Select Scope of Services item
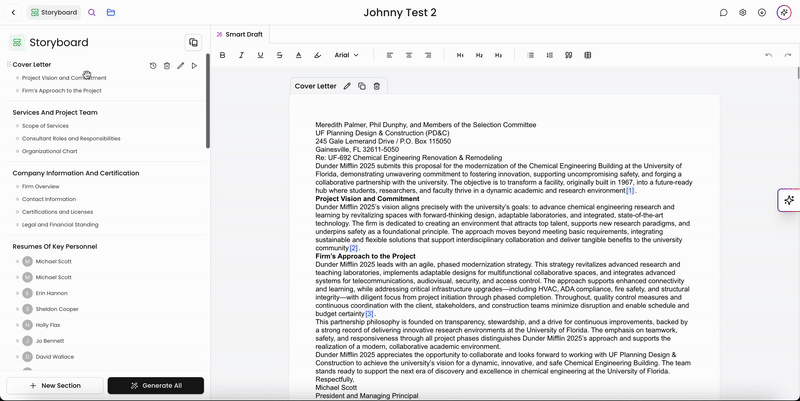Screen dimensions: 800x401 [45, 126]
